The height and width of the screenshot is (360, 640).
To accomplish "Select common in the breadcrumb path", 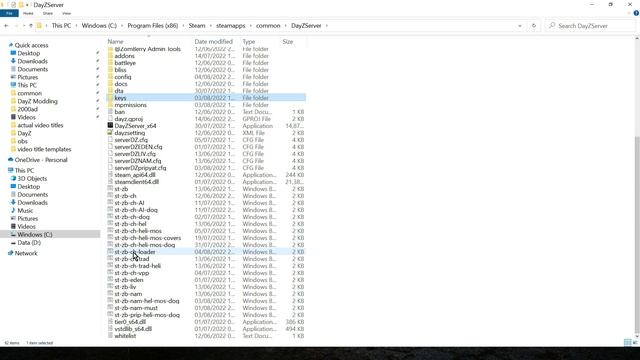I will (268, 26).
